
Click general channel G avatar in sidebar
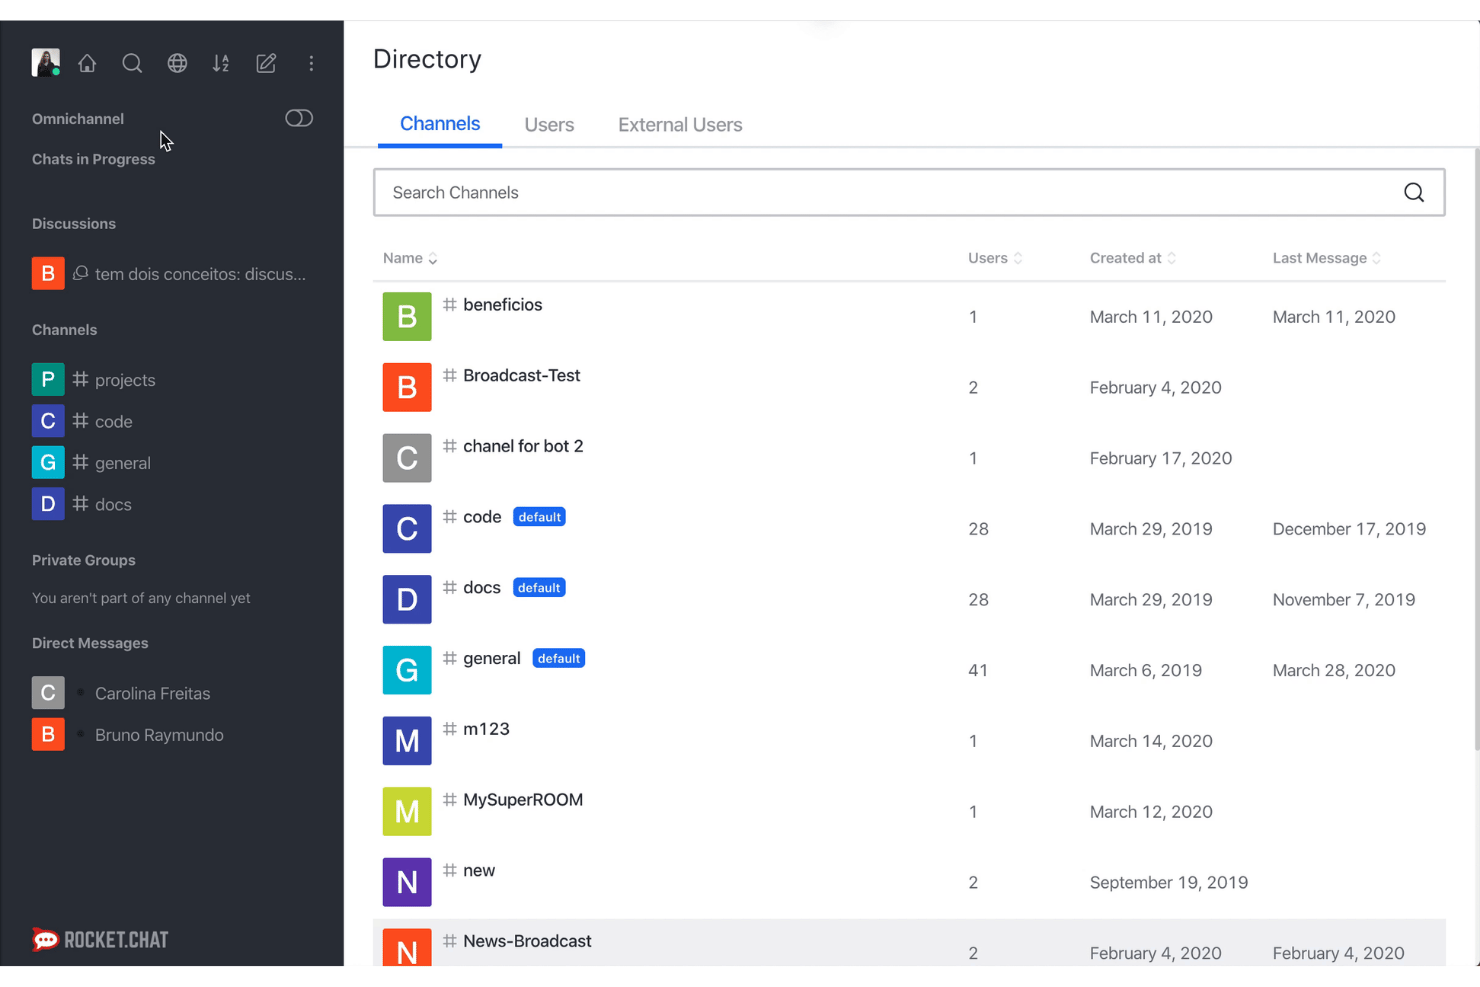48,463
